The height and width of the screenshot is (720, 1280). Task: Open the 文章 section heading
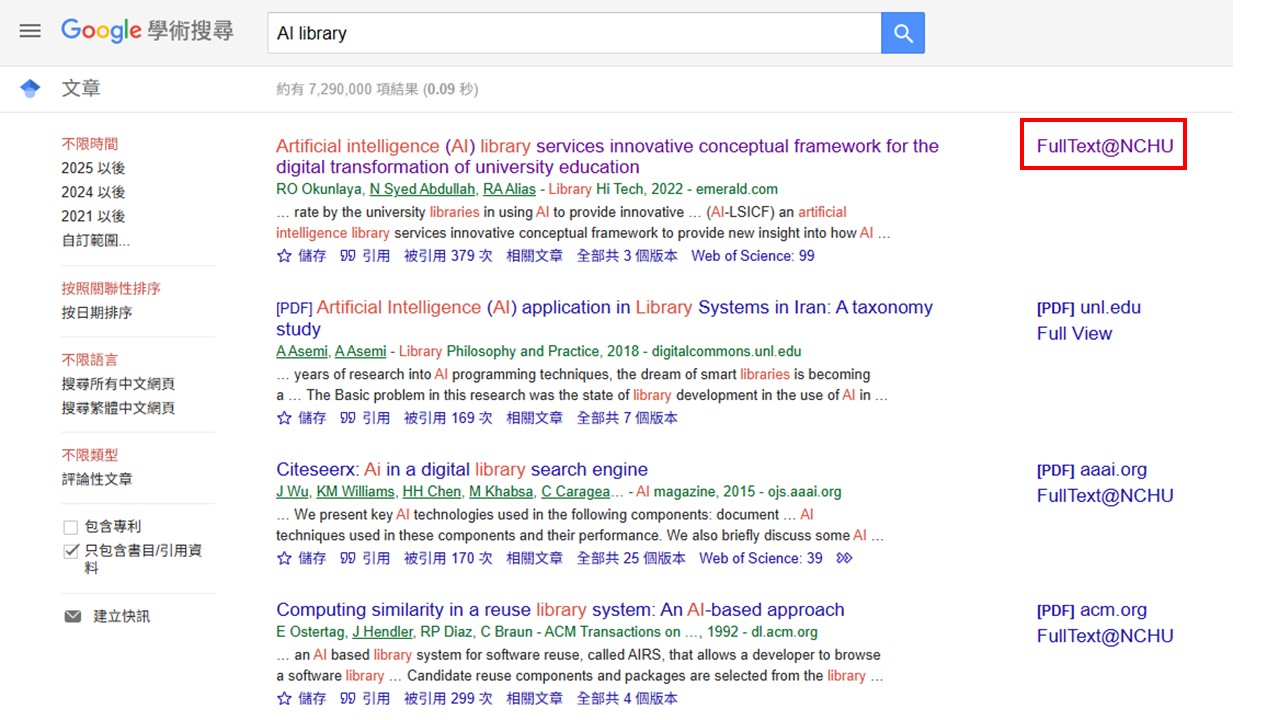[x=81, y=89]
